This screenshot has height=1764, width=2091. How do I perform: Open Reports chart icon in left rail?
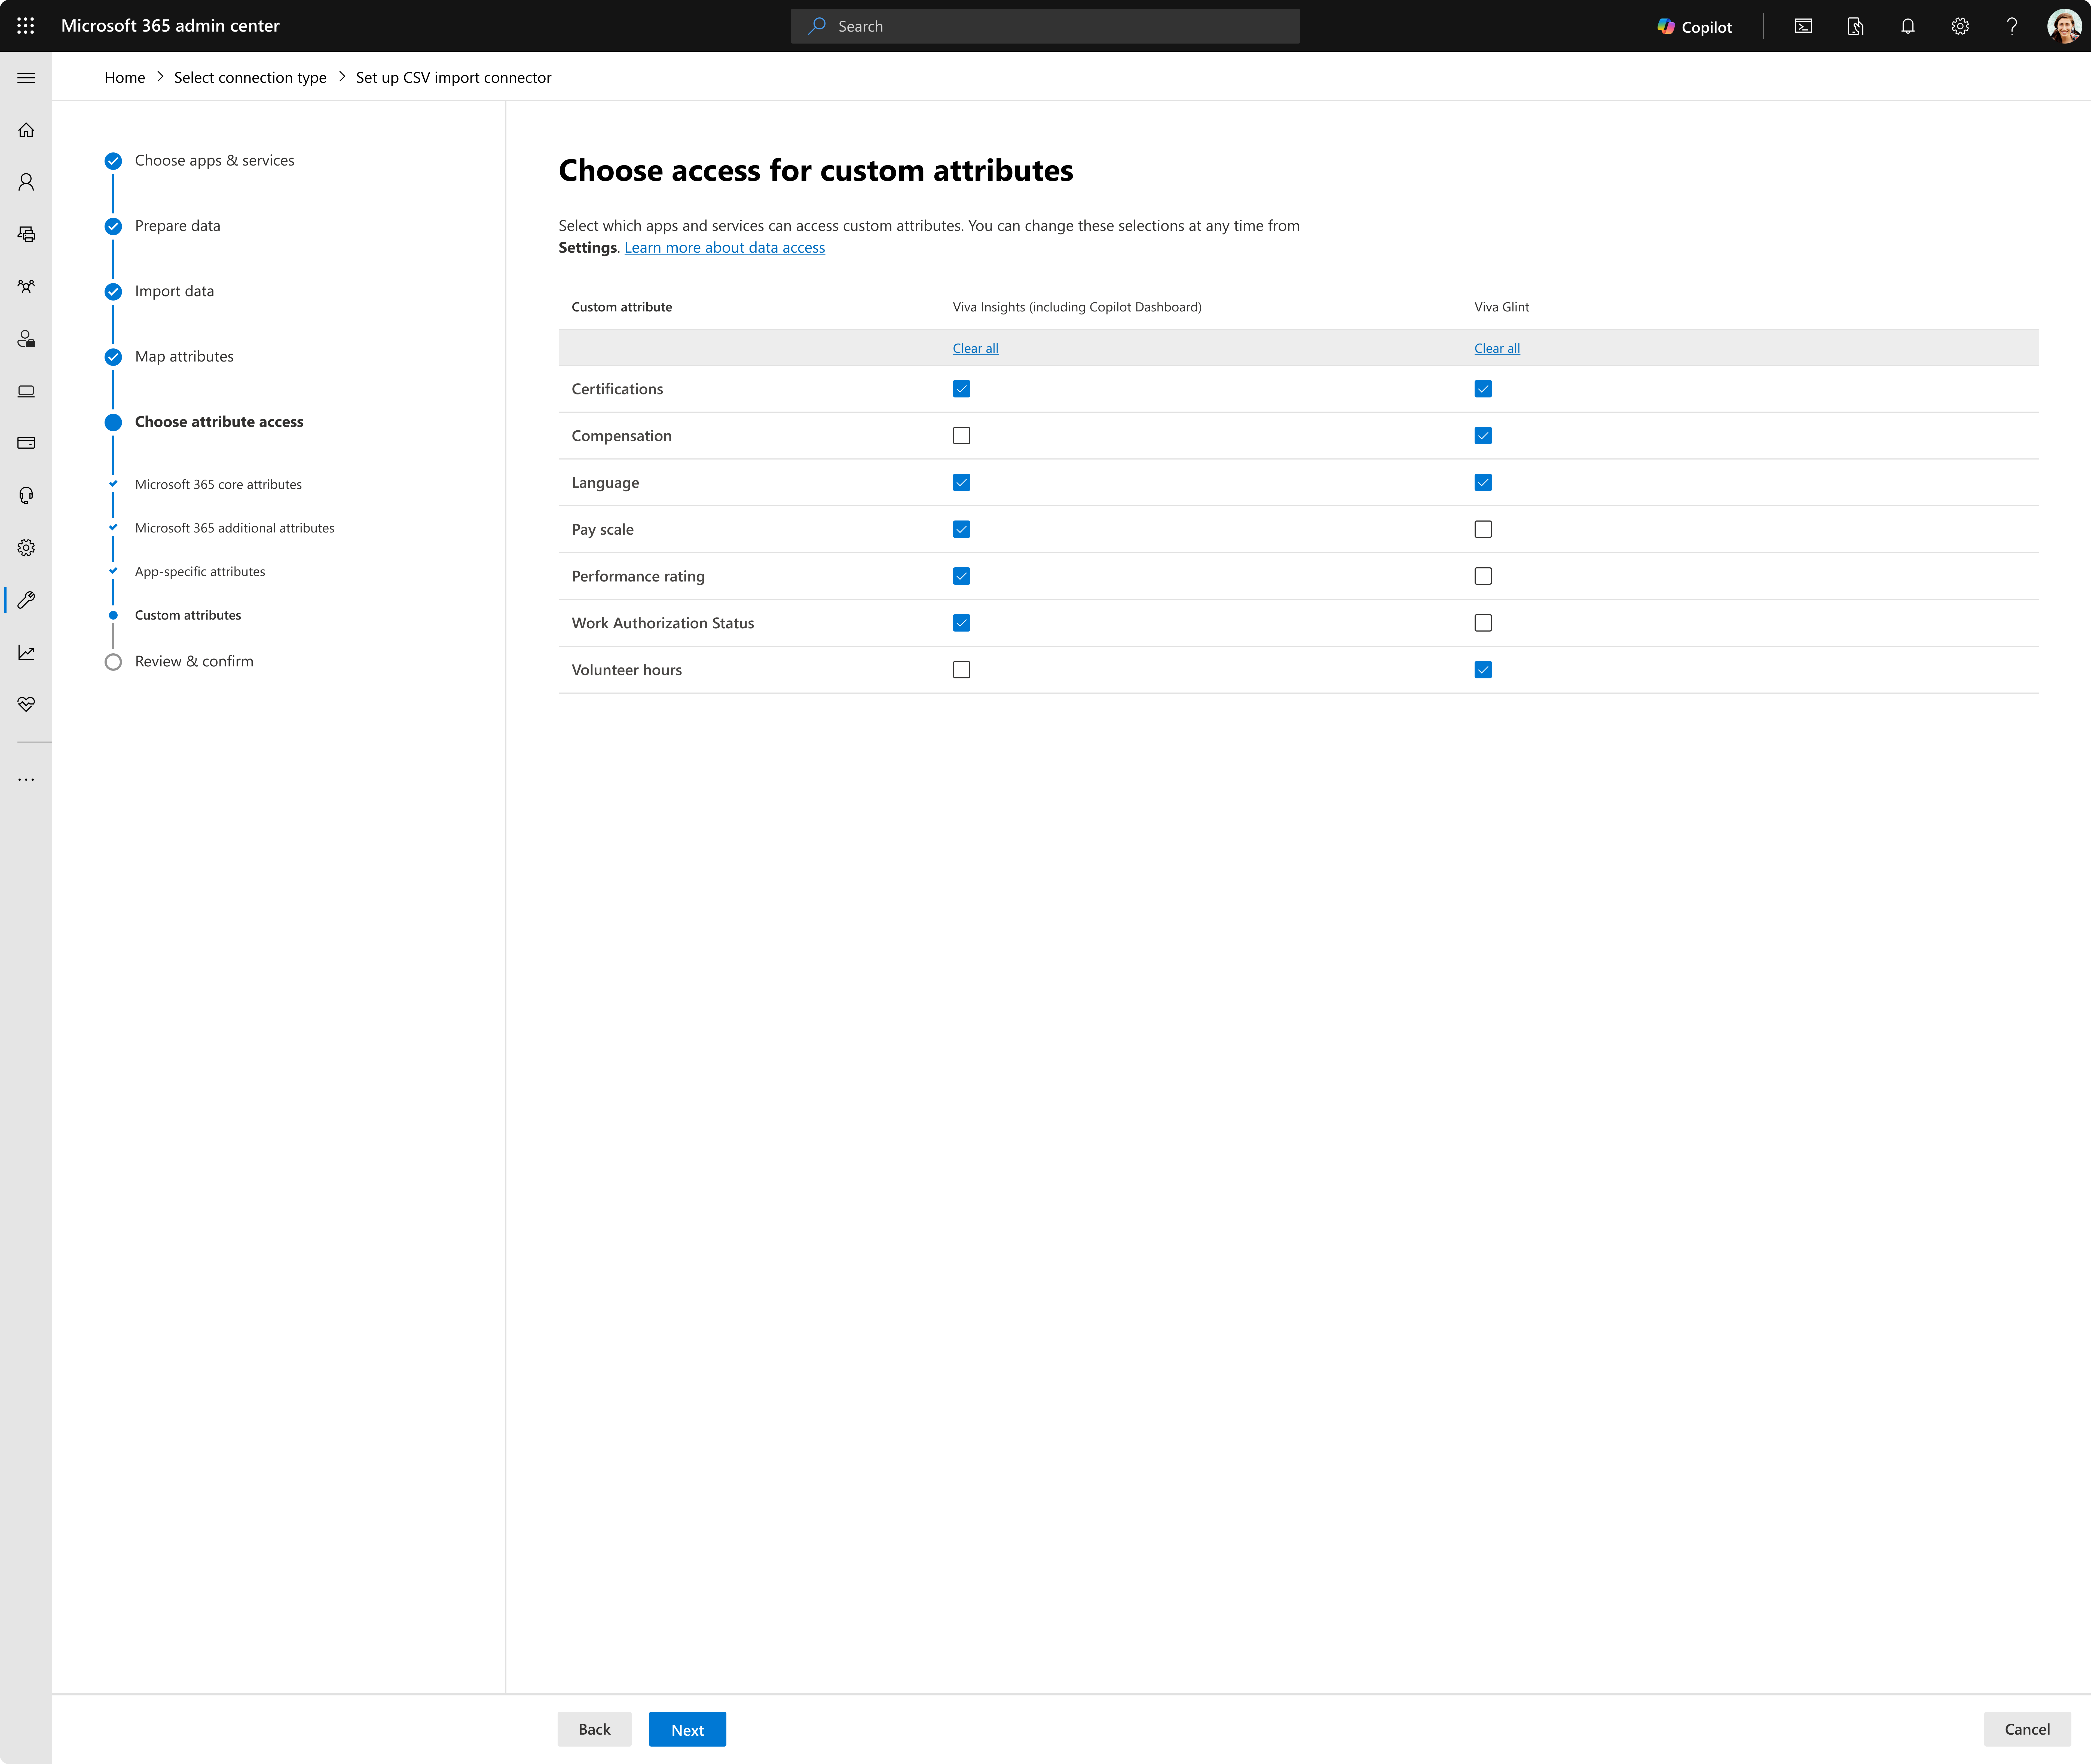coord(26,652)
